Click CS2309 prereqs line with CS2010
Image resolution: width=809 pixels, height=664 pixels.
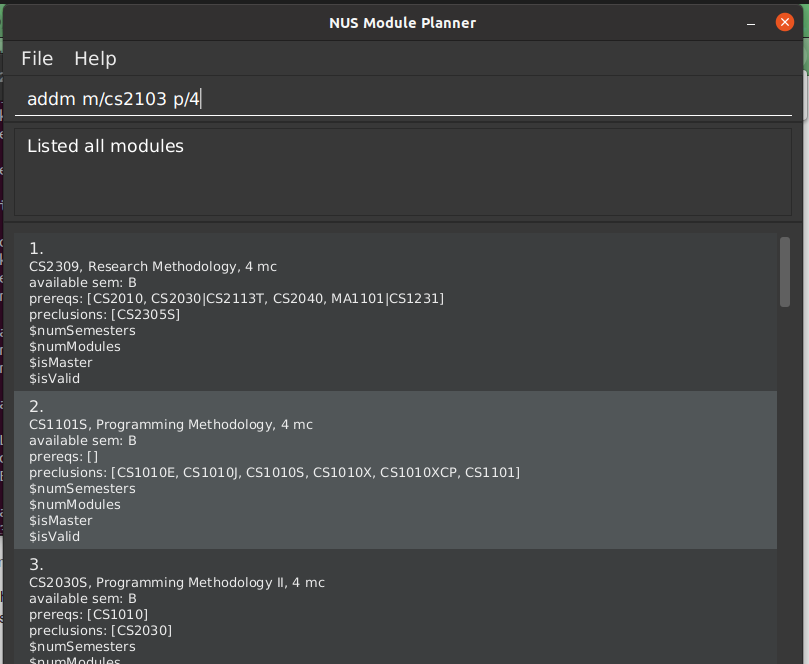coord(236,299)
